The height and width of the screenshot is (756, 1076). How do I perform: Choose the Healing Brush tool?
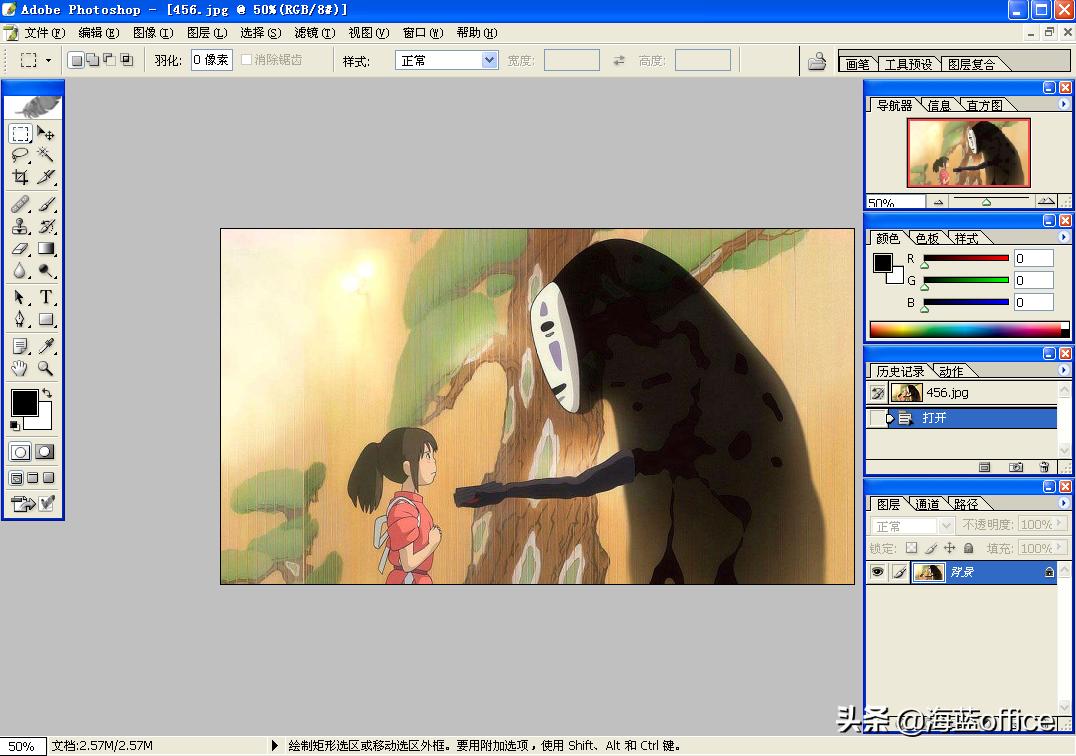click(18, 204)
